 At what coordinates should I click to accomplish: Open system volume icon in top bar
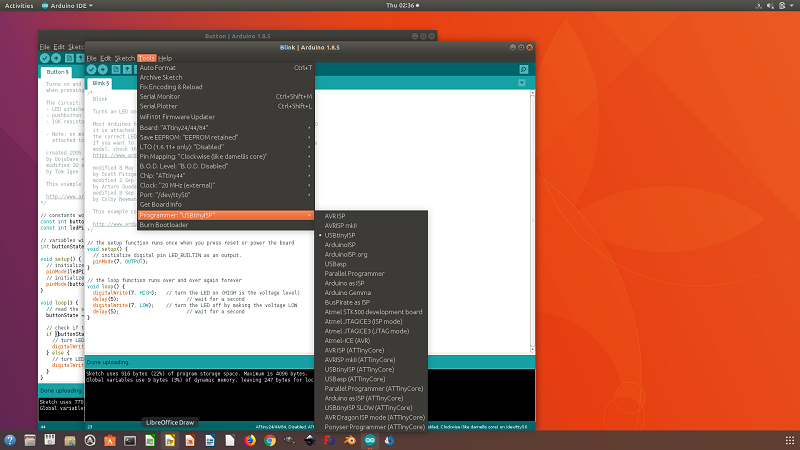[770, 6]
